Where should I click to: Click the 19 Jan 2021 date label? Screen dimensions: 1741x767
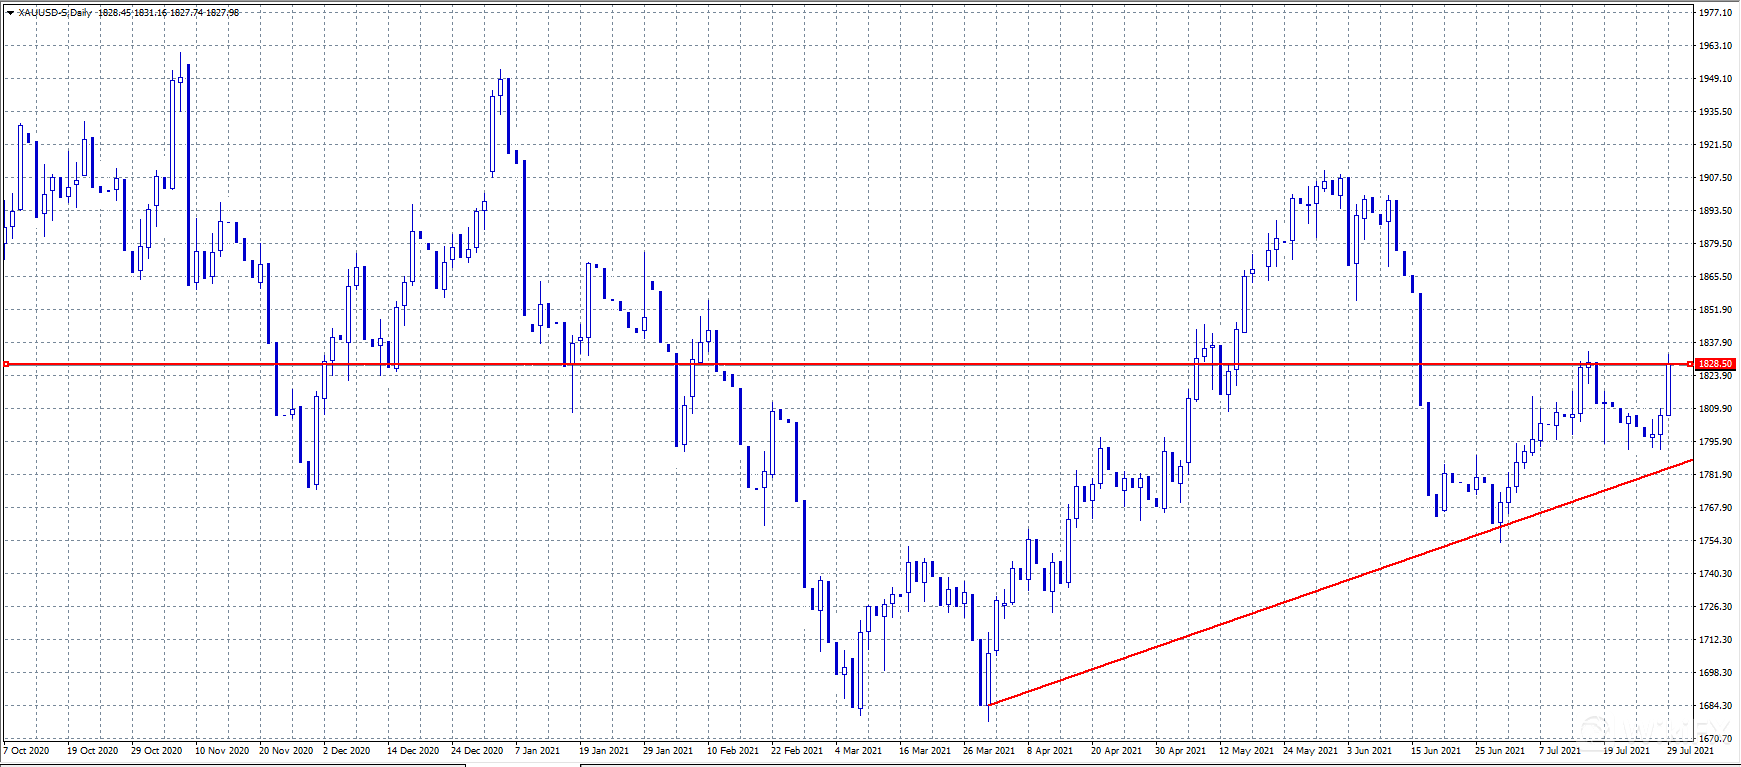[604, 751]
